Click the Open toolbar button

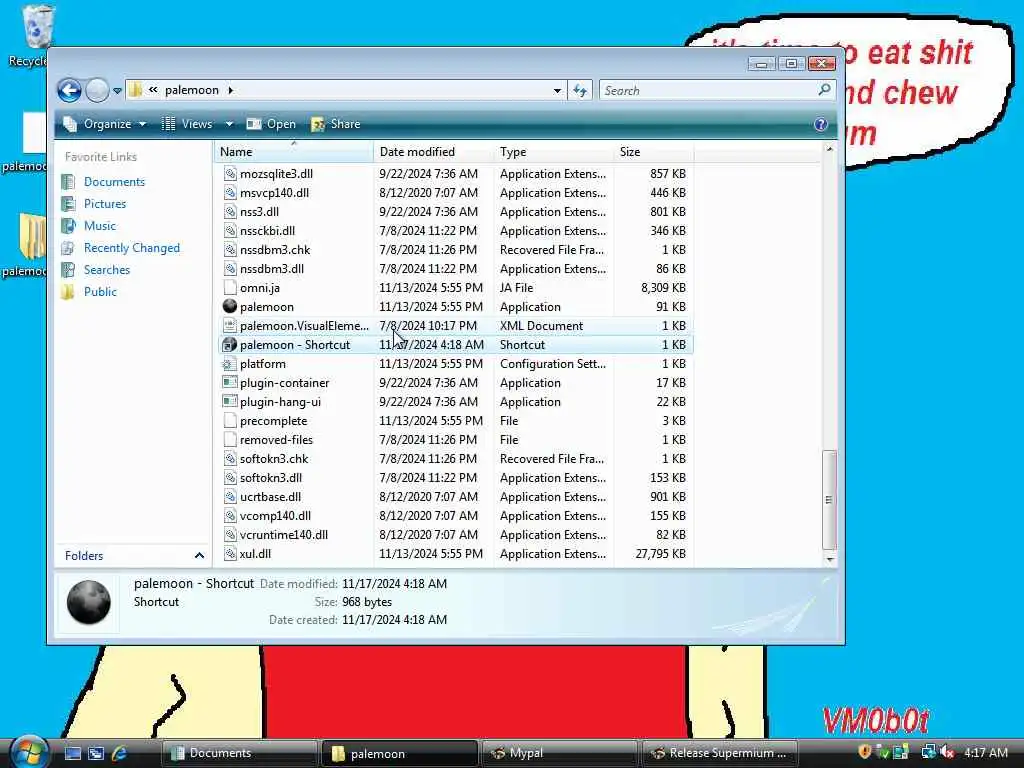click(x=271, y=124)
